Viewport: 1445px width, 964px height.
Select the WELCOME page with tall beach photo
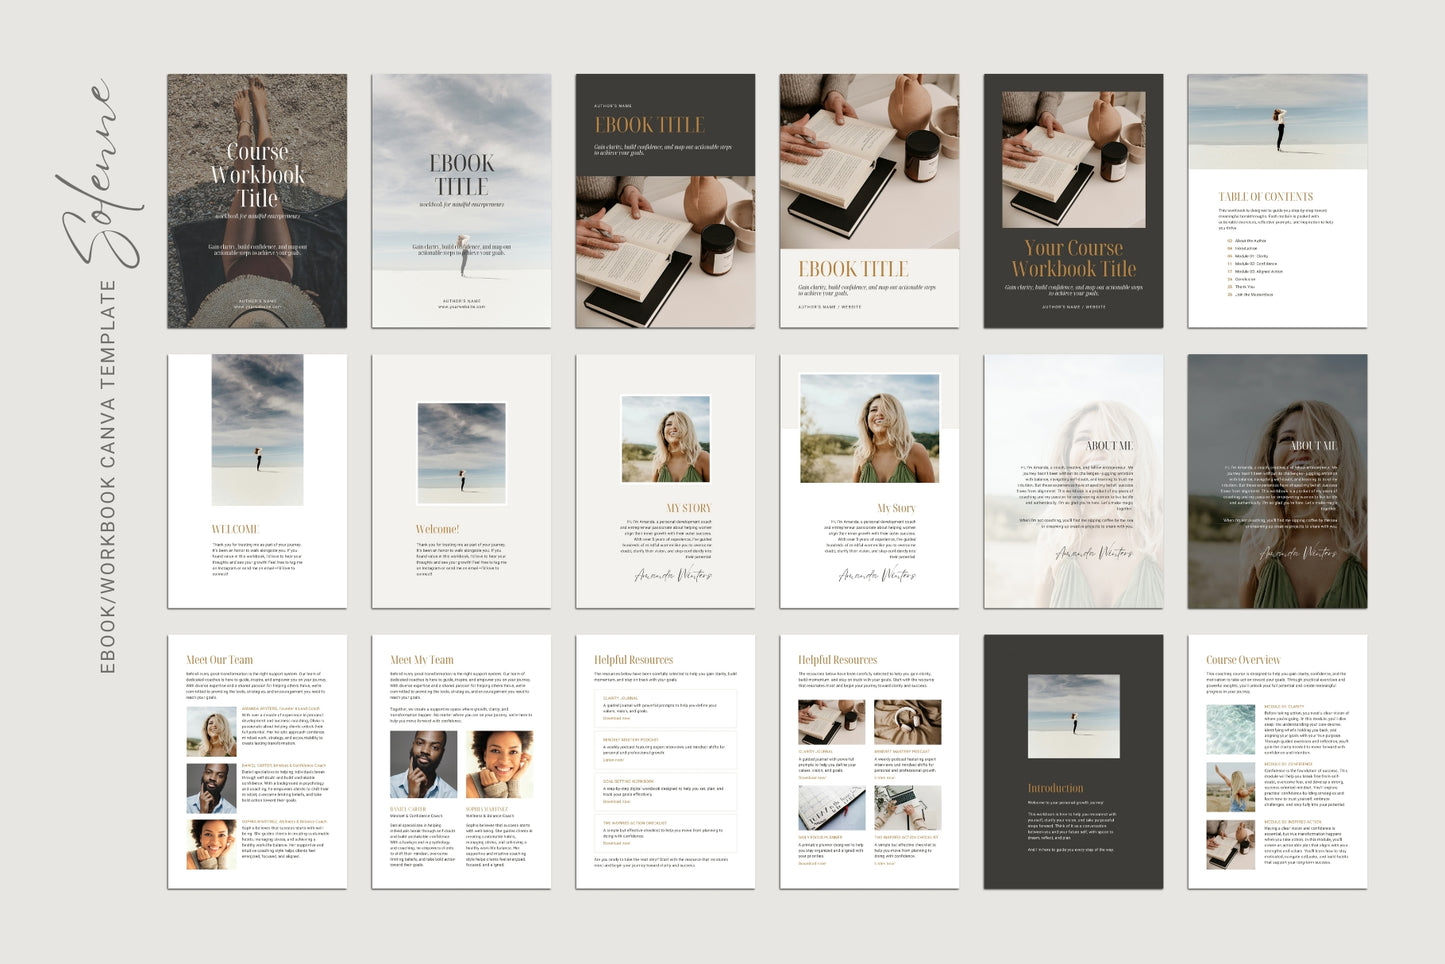(257, 481)
